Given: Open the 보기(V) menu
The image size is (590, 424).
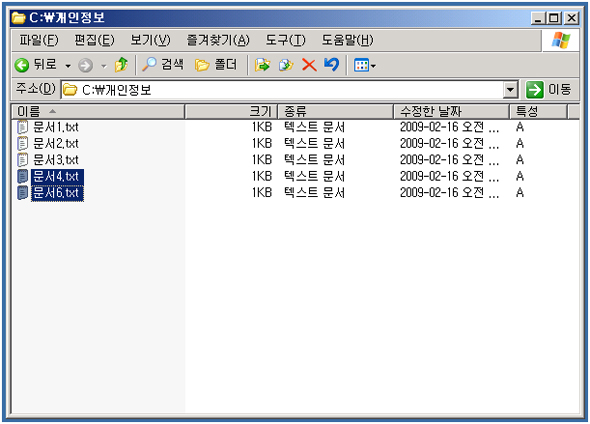Looking at the screenshot, I should [x=150, y=40].
